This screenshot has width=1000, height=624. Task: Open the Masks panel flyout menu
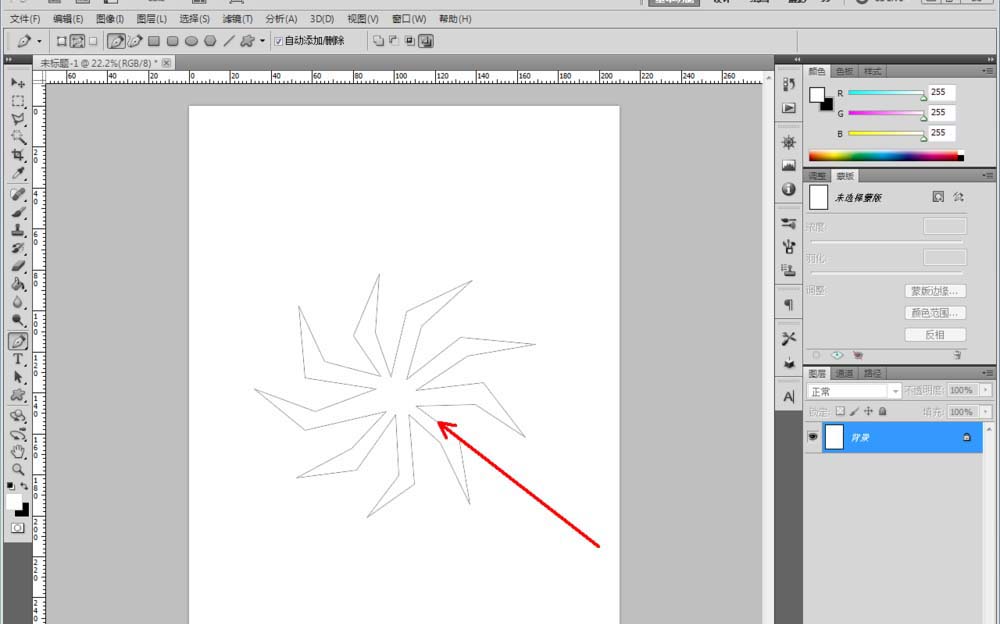(988, 175)
